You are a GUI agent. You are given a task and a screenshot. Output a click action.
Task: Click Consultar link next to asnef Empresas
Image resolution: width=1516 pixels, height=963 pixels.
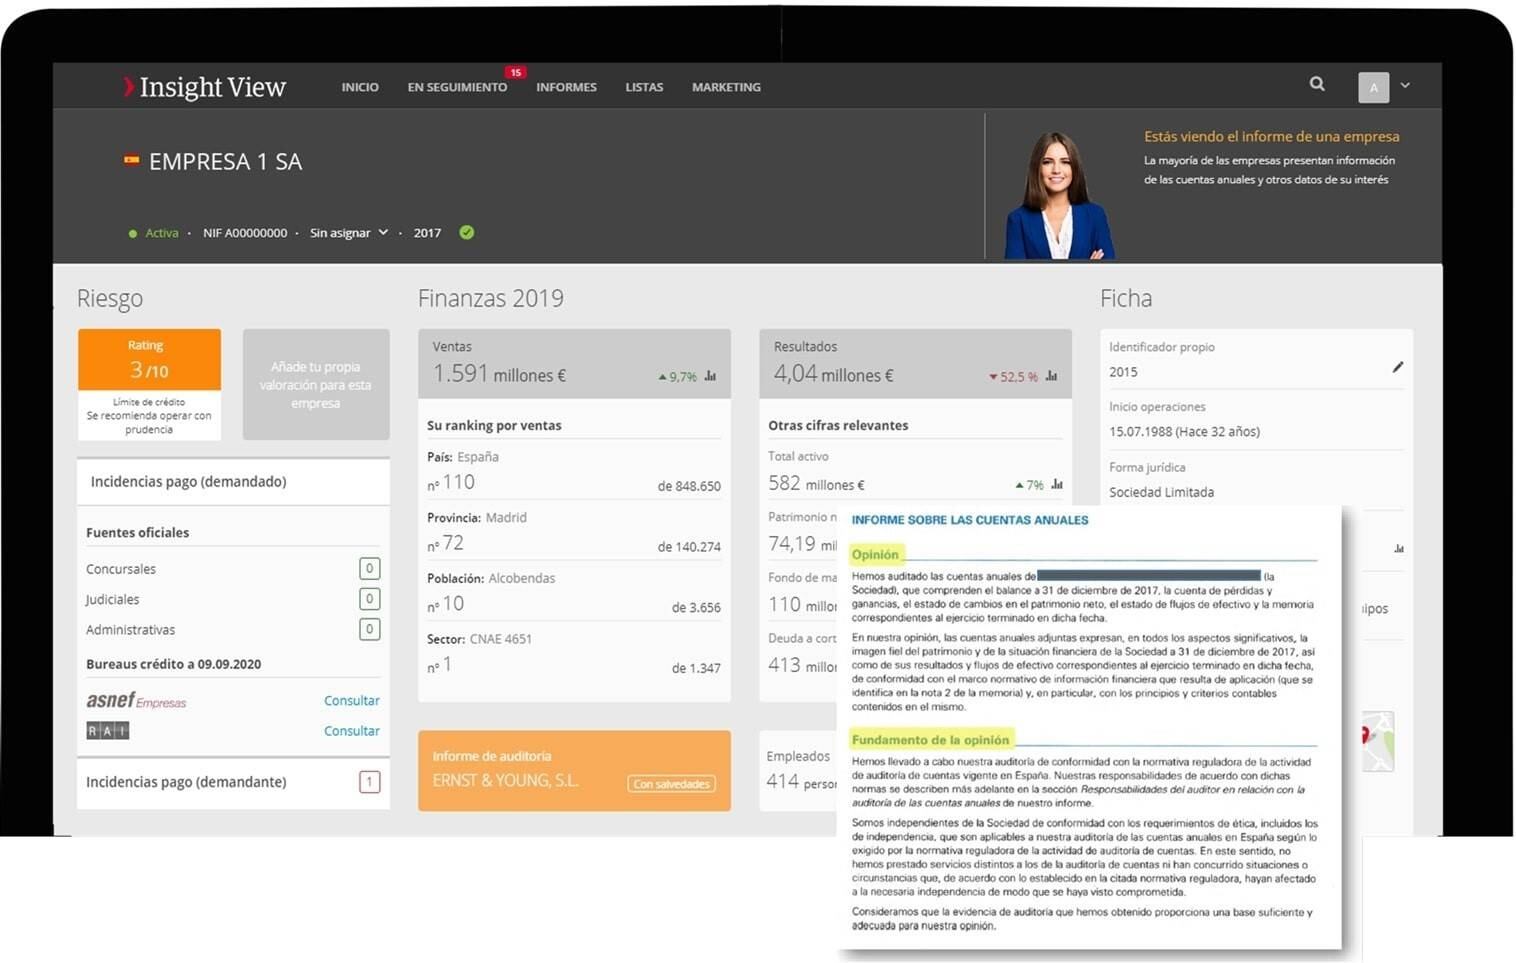pos(351,700)
